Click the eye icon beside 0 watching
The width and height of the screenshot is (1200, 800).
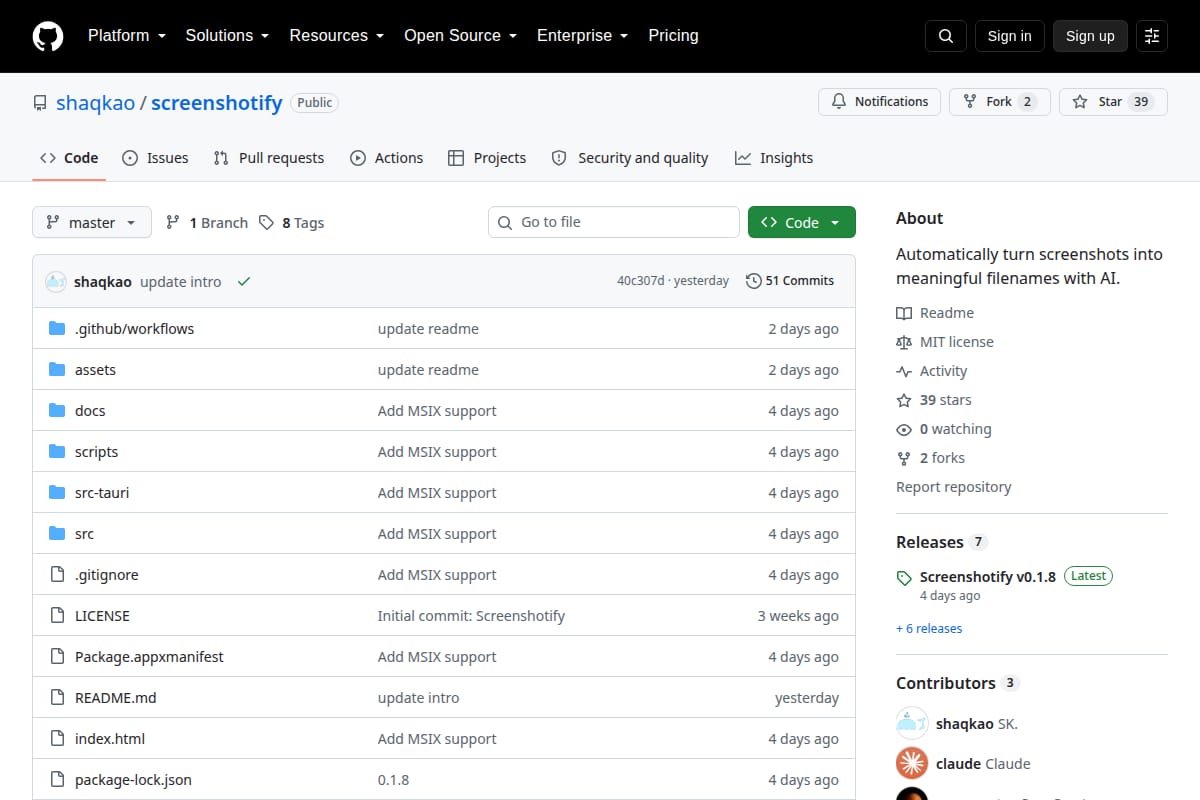904,429
